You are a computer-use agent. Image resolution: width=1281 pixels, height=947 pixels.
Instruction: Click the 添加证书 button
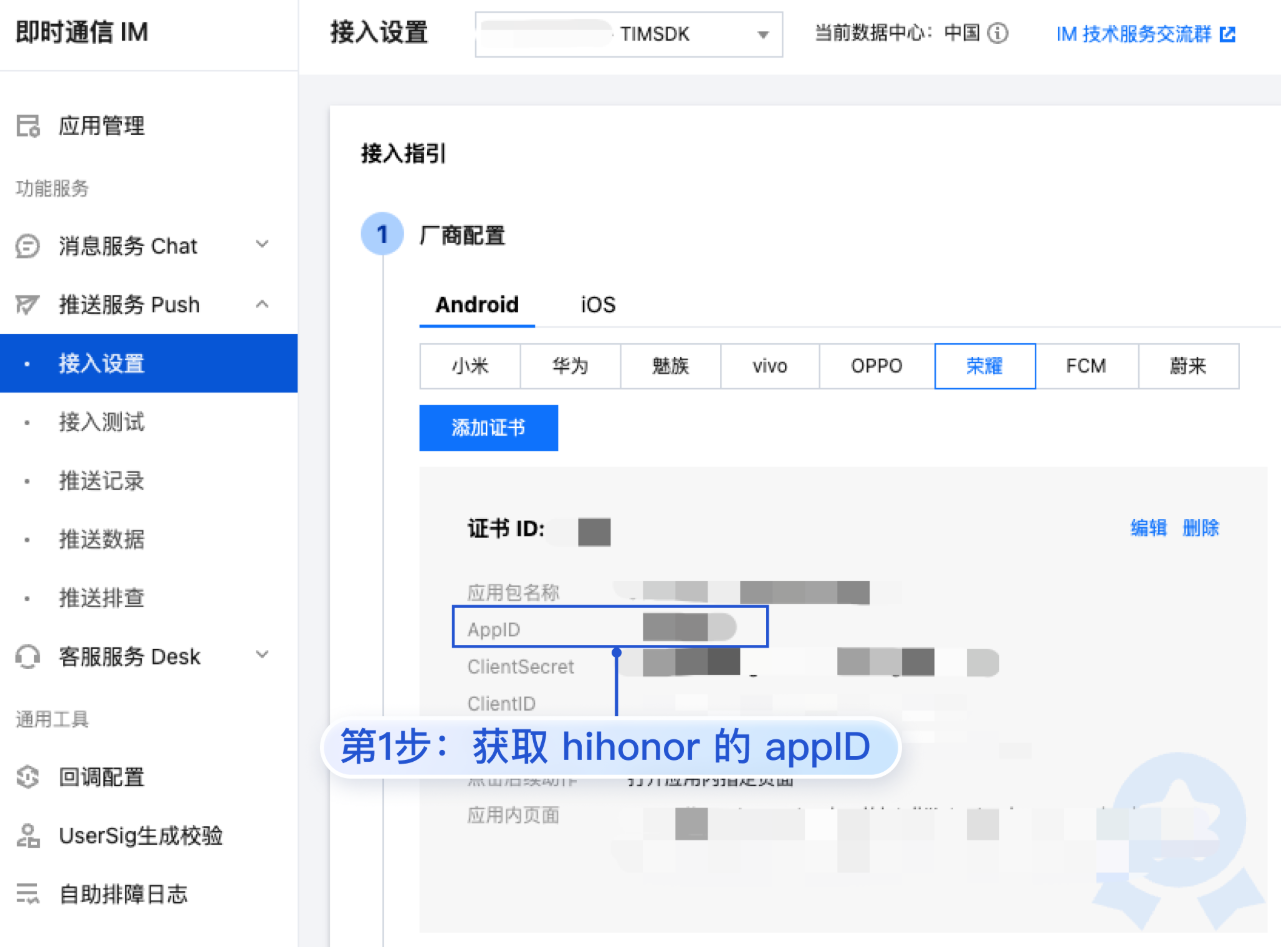tap(488, 428)
